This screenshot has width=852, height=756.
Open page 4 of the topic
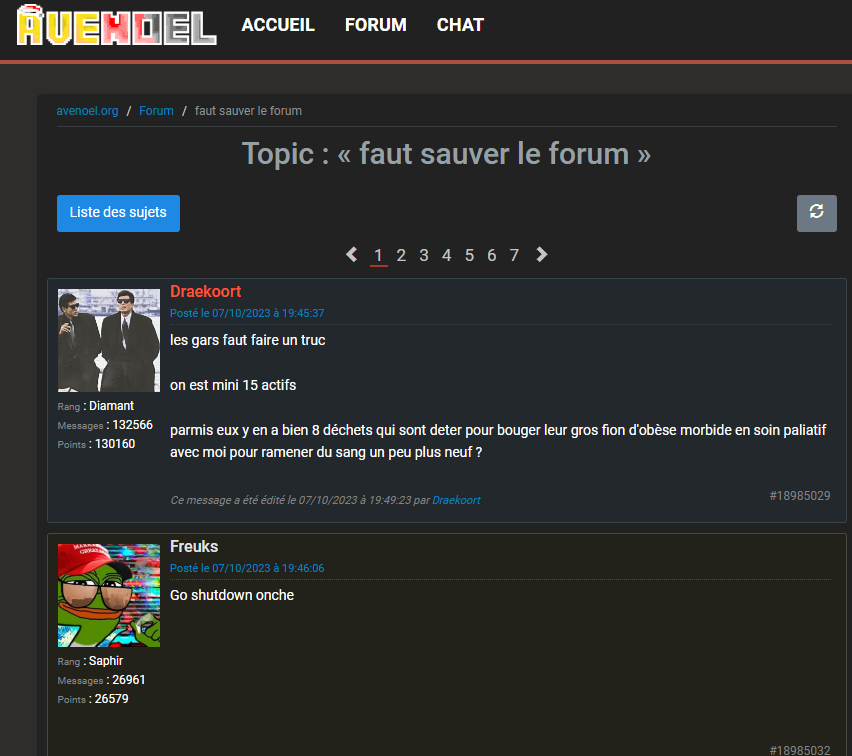(447, 255)
